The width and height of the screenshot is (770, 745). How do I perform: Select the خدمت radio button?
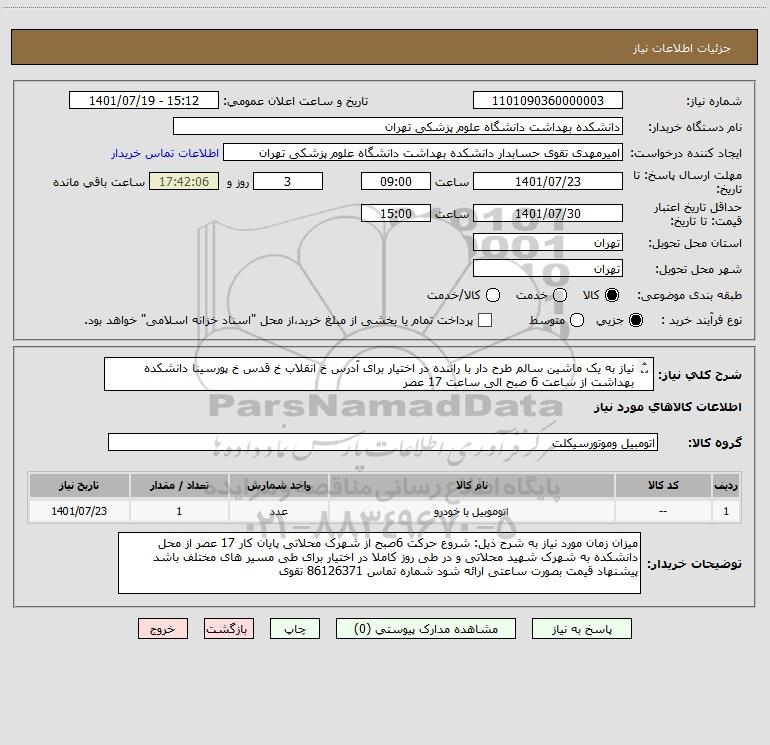point(560,295)
